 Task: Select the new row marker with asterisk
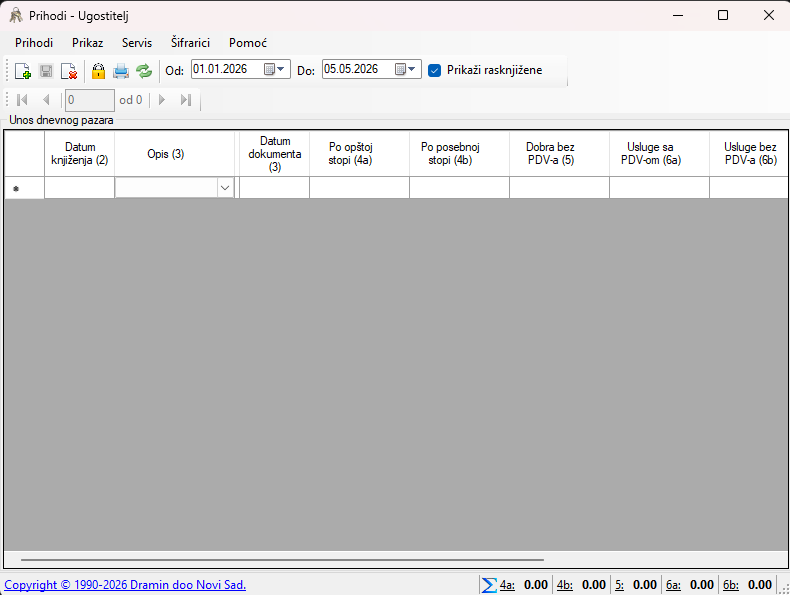pyautogui.click(x=24, y=188)
